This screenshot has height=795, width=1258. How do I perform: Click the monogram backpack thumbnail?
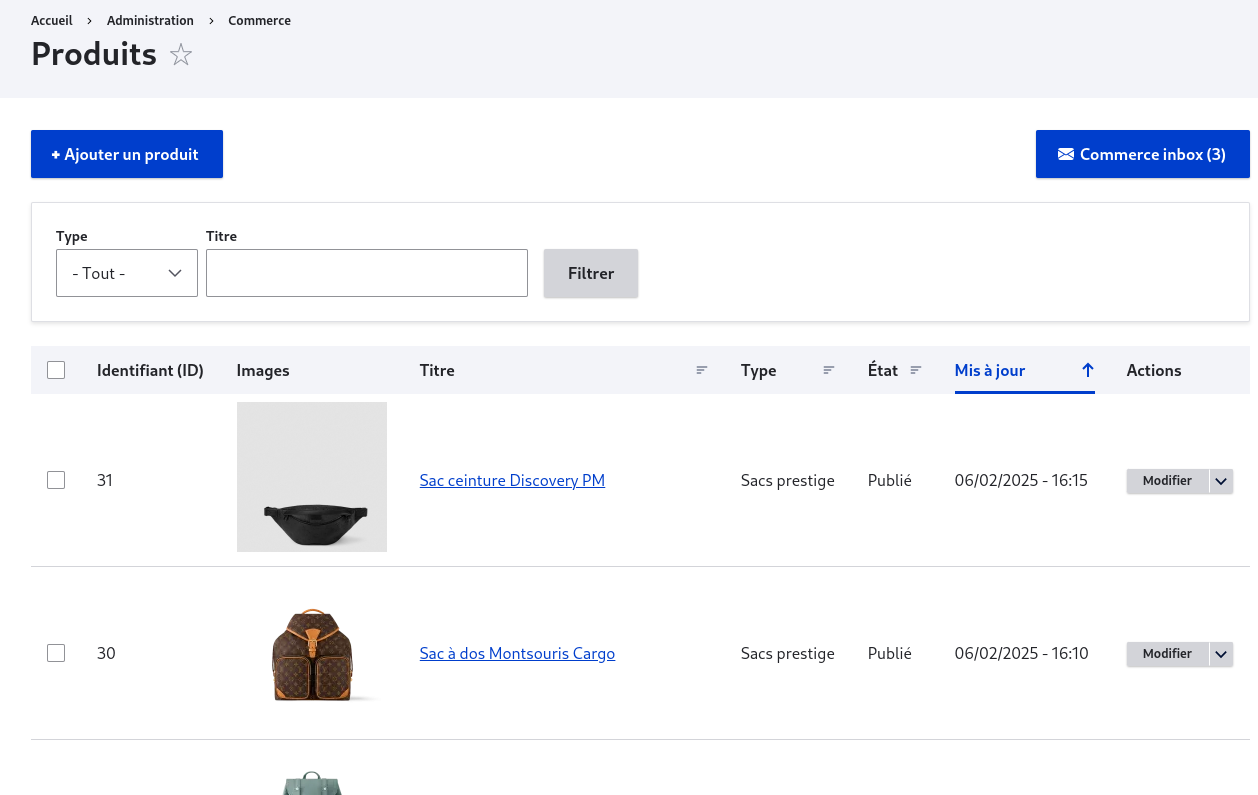pos(312,653)
